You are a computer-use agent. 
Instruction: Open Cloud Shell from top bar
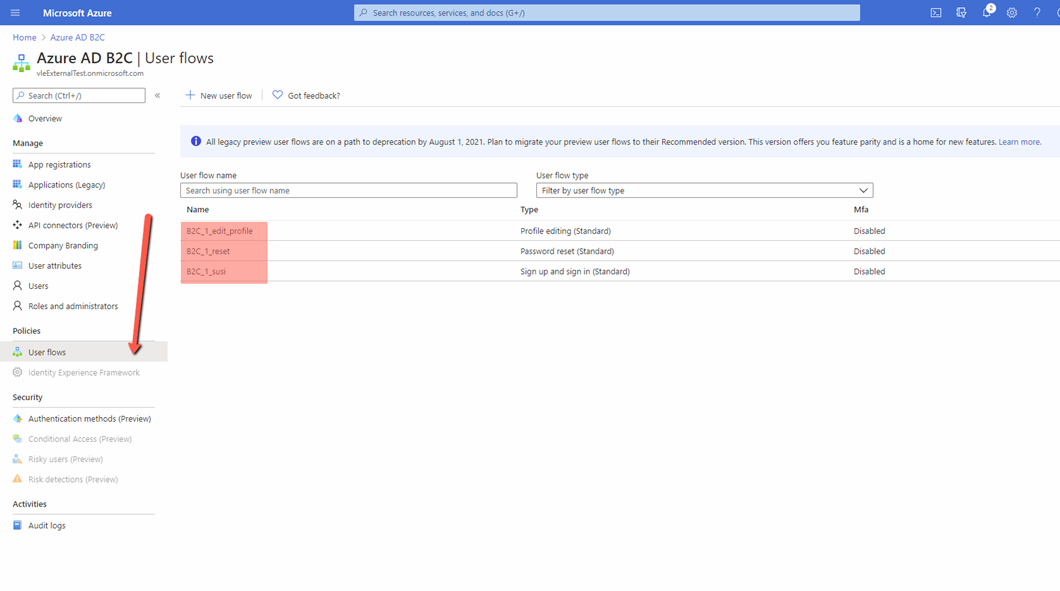(x=936, y=13)
